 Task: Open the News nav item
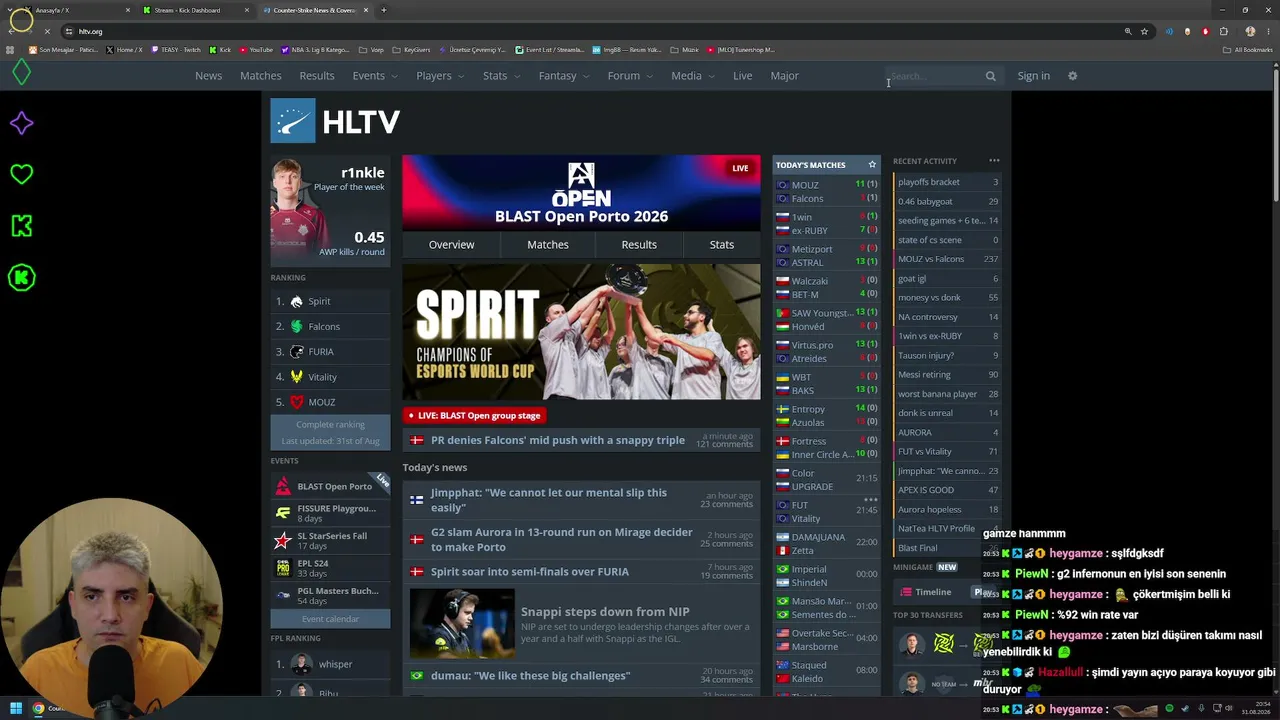[x=209, y=76]
